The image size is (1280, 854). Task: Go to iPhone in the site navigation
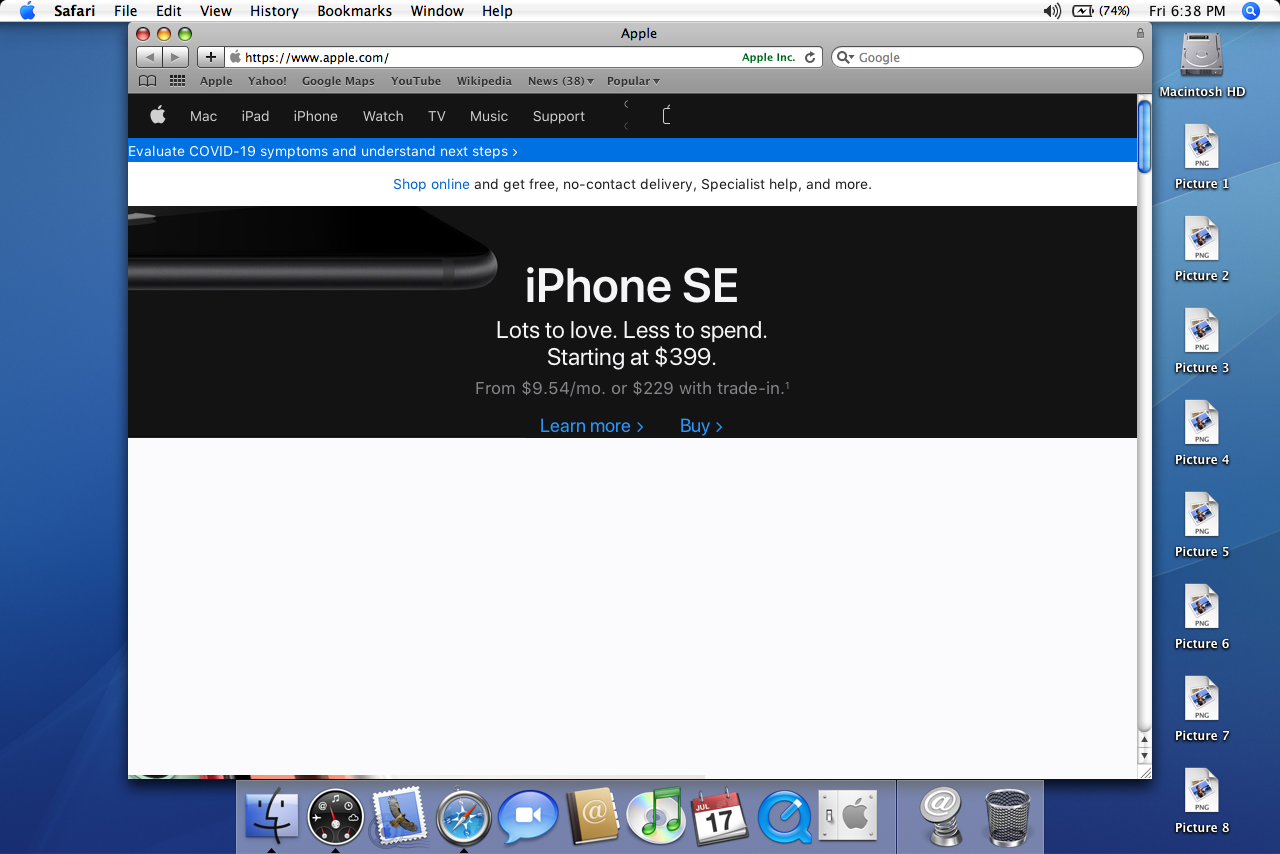tap(316, 116)
